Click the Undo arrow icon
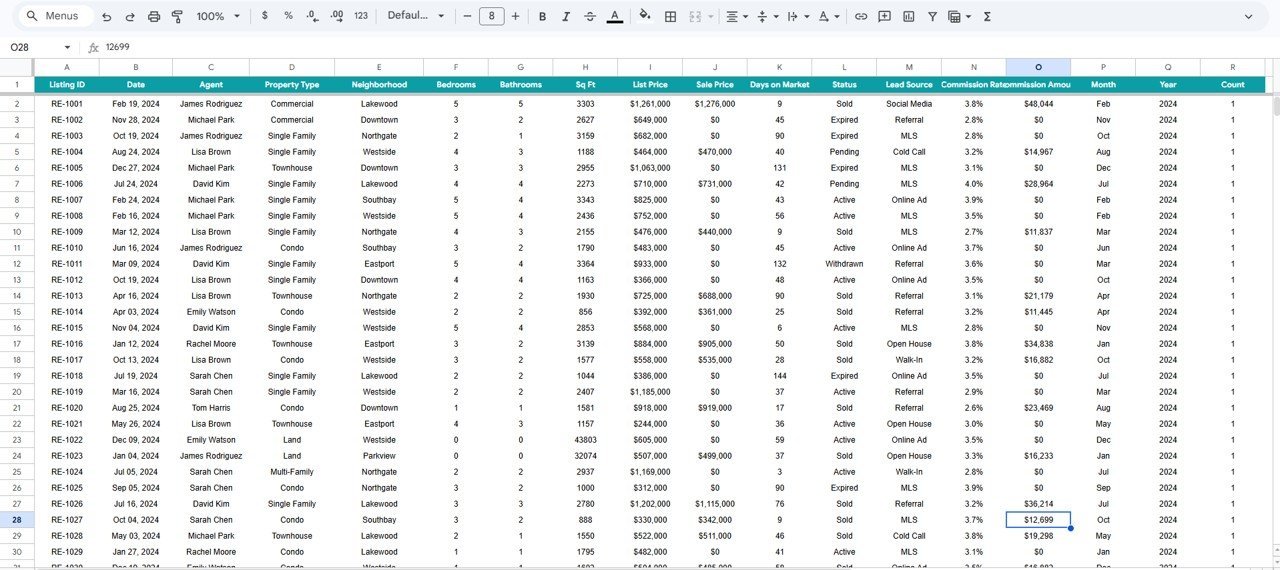 pos(107,17)
